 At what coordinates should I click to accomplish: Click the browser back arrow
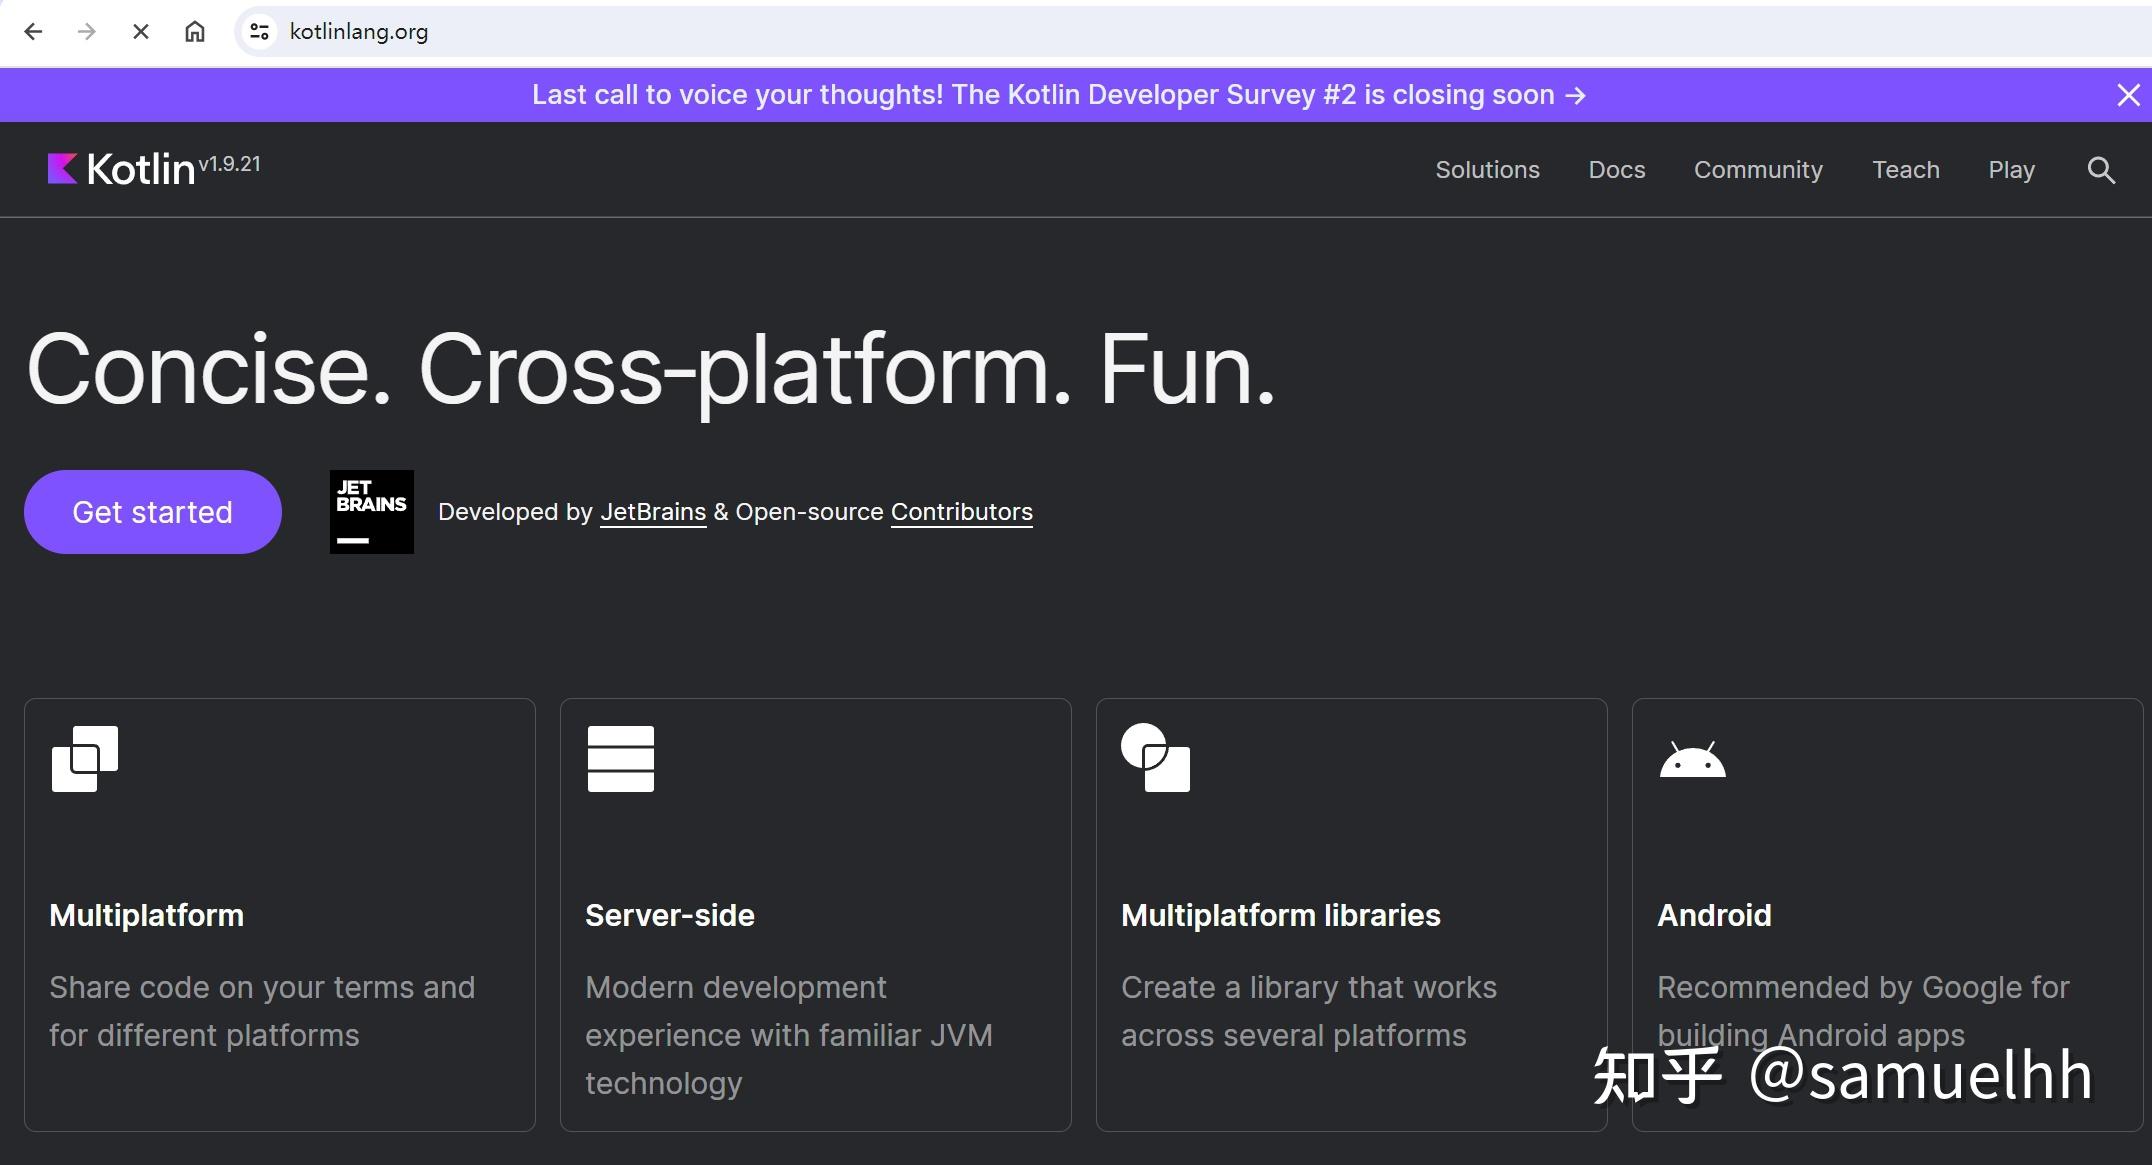pos(33,31)
